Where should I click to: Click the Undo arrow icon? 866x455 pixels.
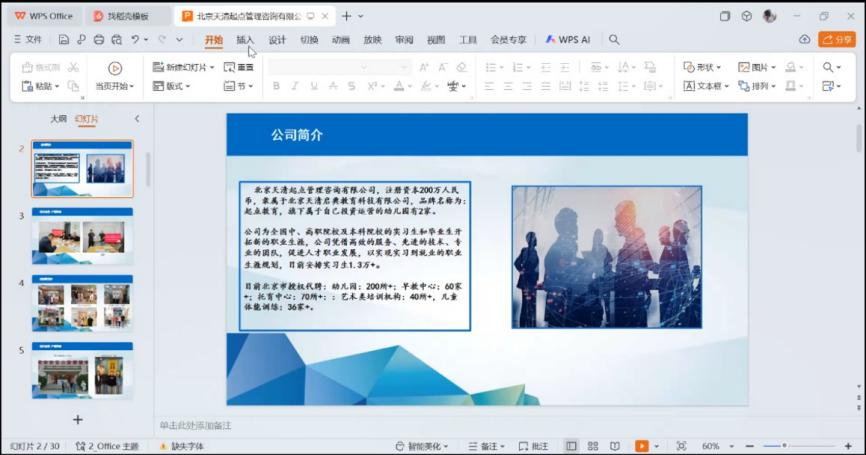point(133,40)
